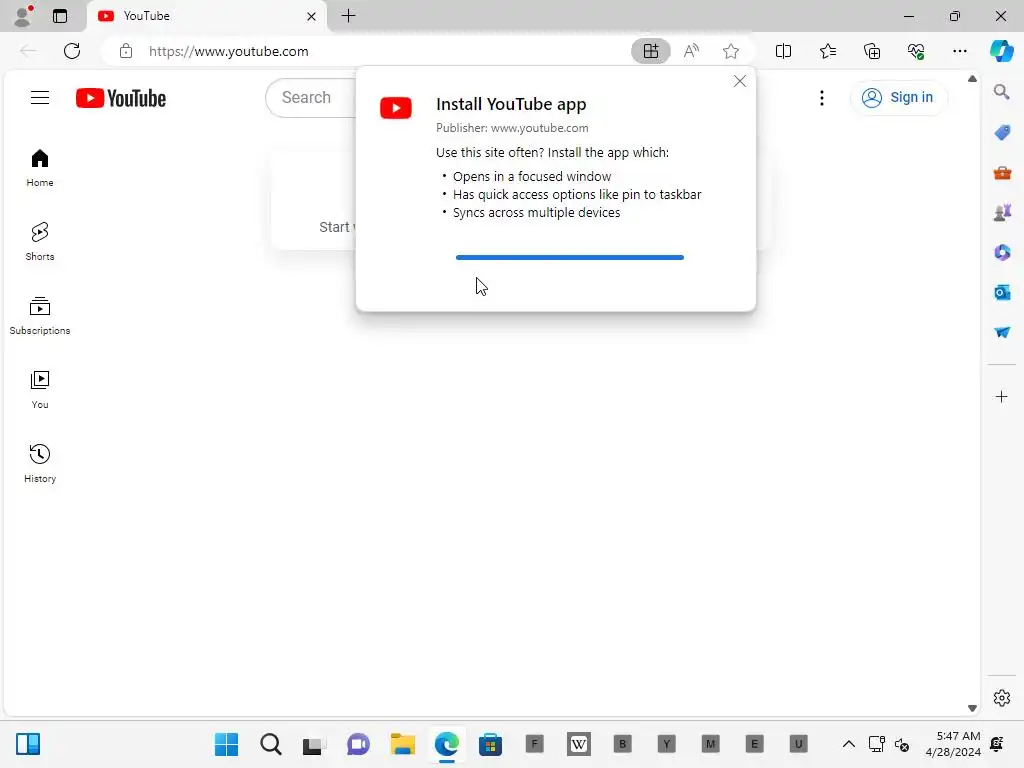This screenshot has width=1024, height=768.
Task: Click the scrollbar up arrow
Action: click(972, 78)
